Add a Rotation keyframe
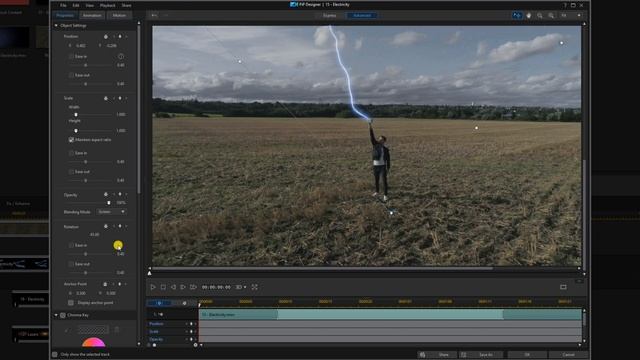Image resolution: width=640 pixels, height=360 pixels. 120,227
